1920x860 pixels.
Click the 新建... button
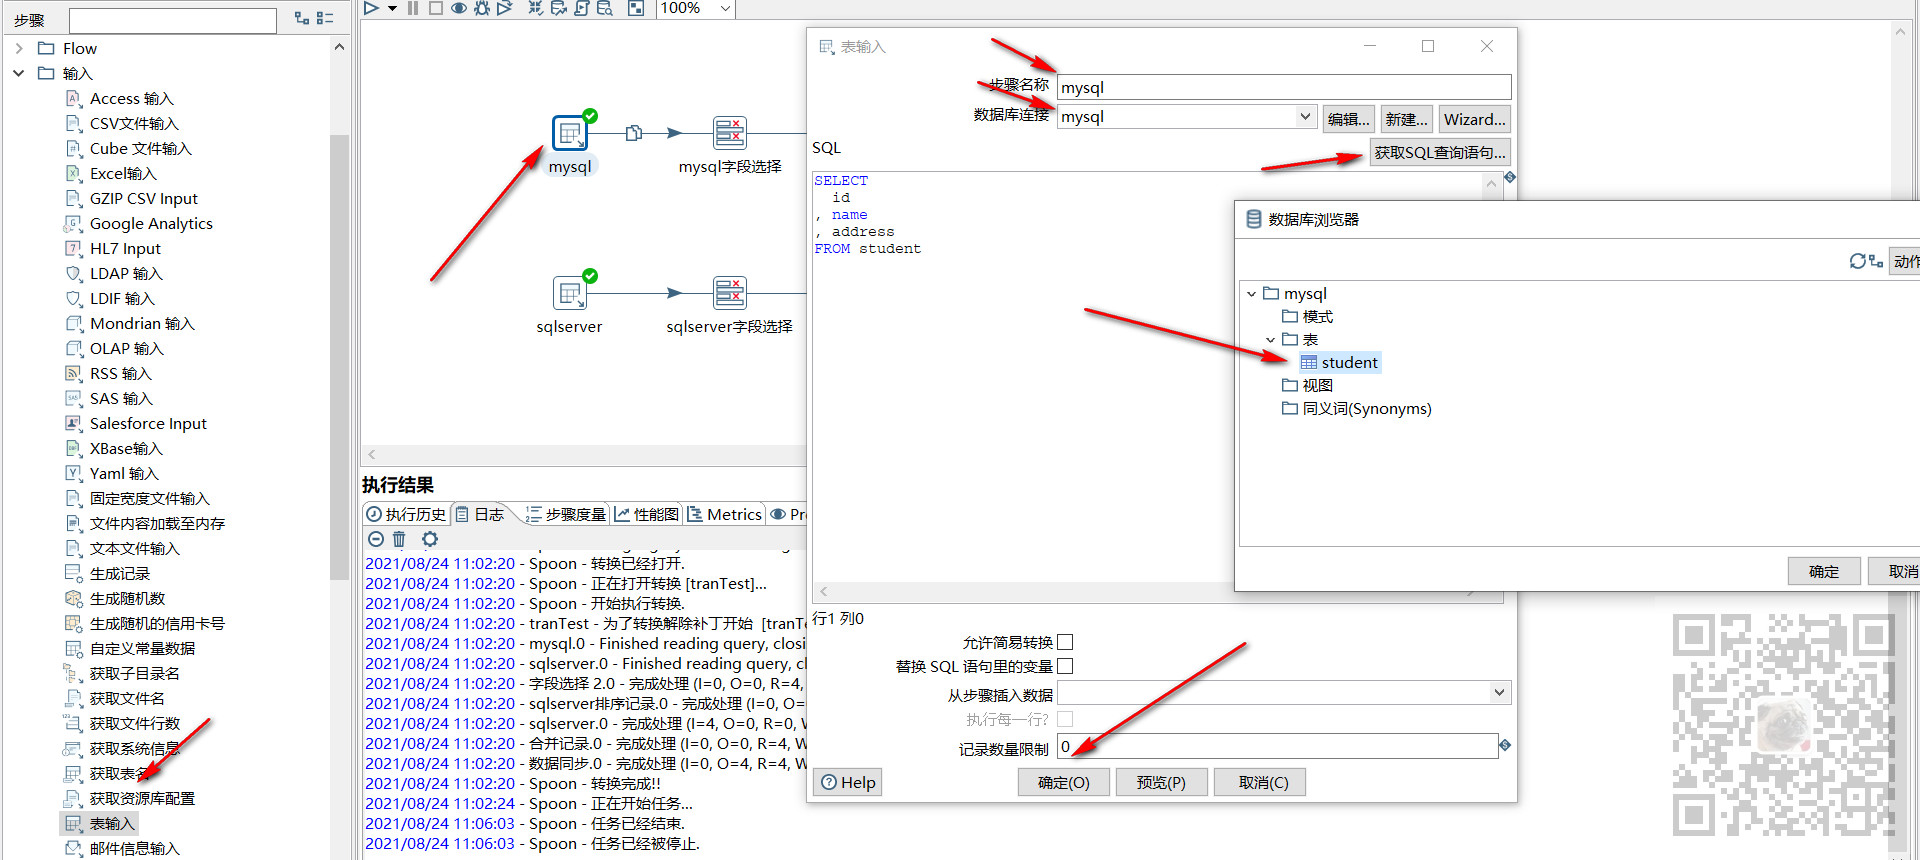point(1406,119)
